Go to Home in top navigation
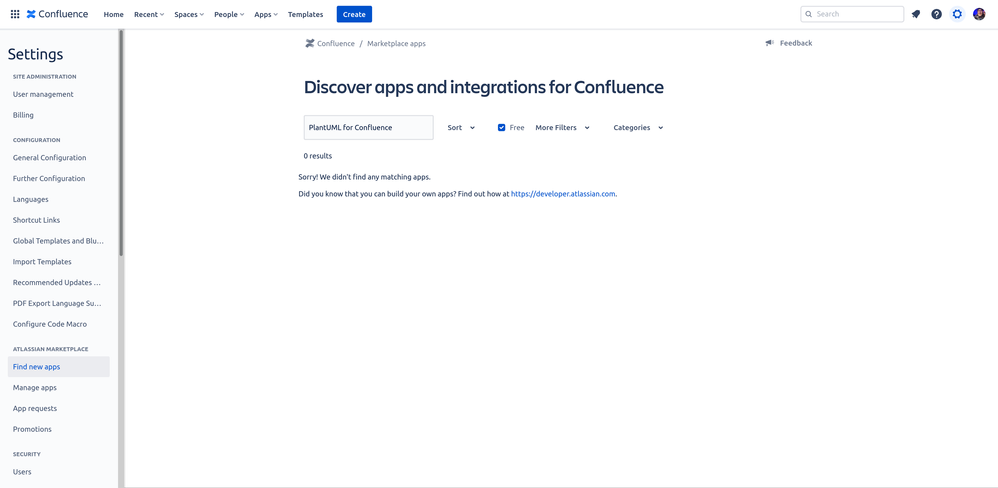This screenshot has height=488, width=998. click(x=114, y=14)
